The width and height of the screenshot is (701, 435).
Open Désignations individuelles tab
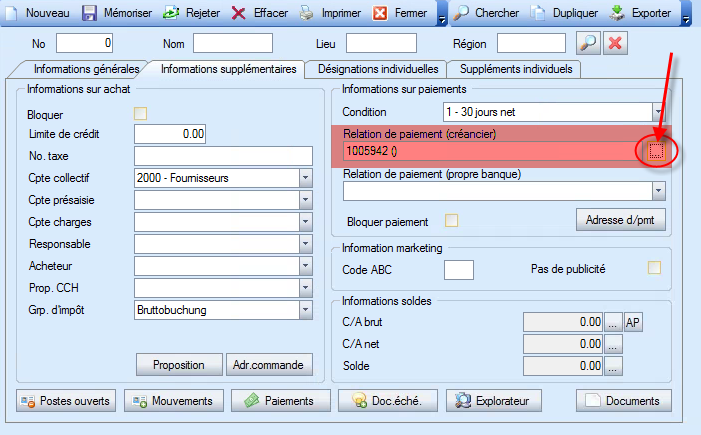click(x=378, y=69)
